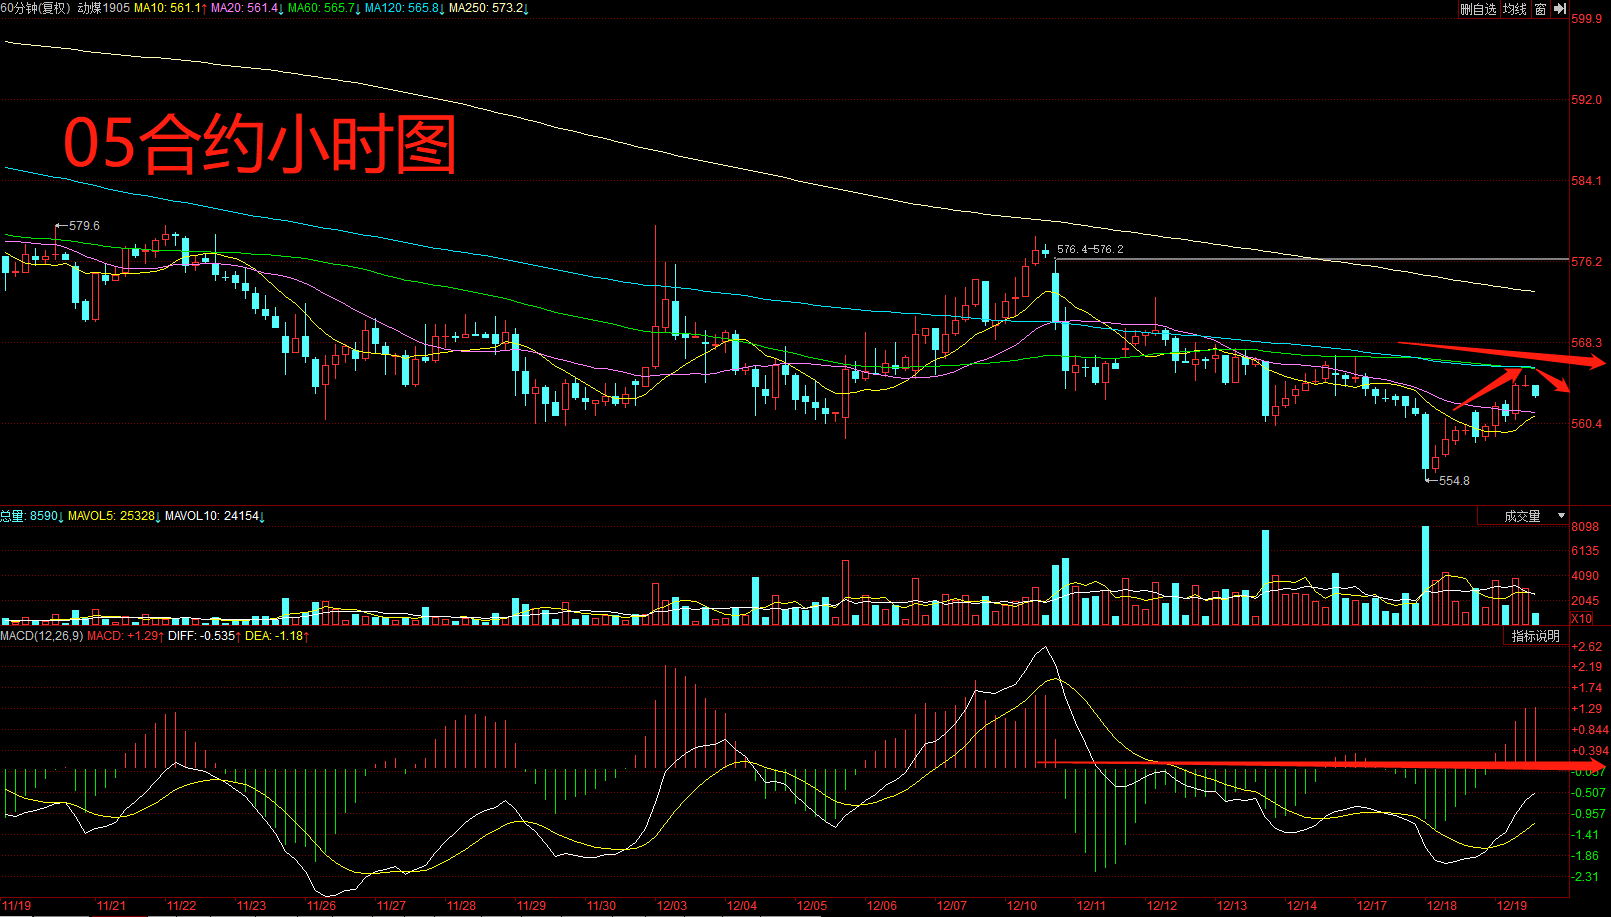Click the 12/14 date on time axis
This screenshot has height=917, width=1611.
(x=1301, y=906)
